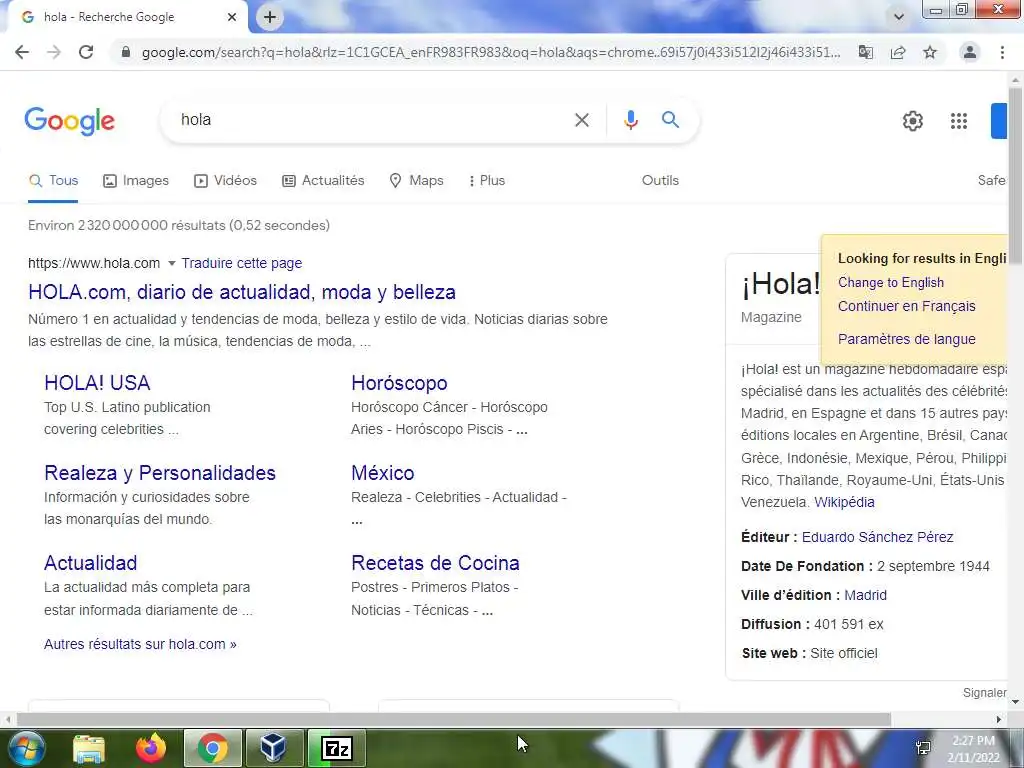
Task: Click the magnifier search button
Action: (x=670, y=120)
